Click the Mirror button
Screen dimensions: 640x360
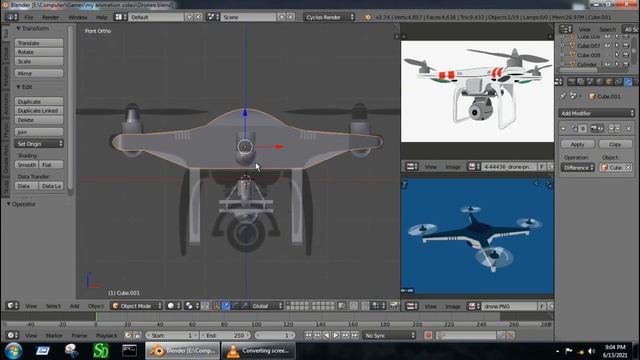tap(39, 73)
